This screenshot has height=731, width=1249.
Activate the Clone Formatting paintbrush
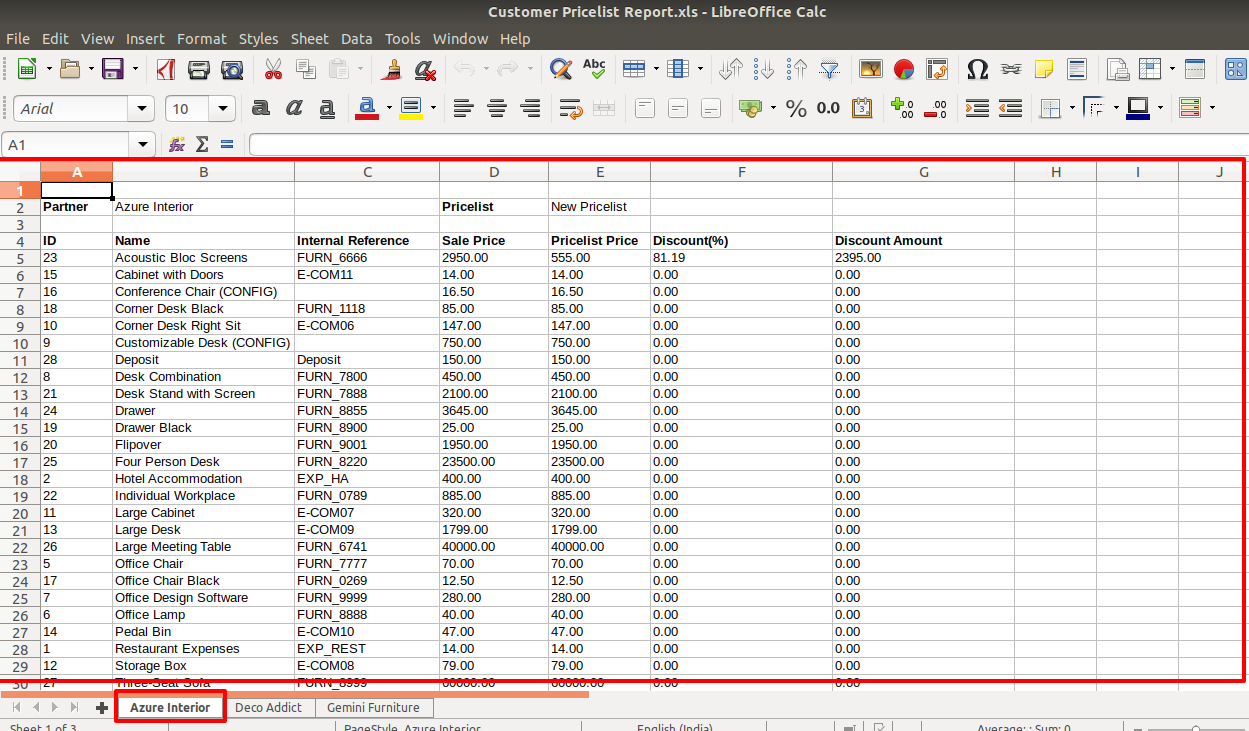[x=392, y=69]
